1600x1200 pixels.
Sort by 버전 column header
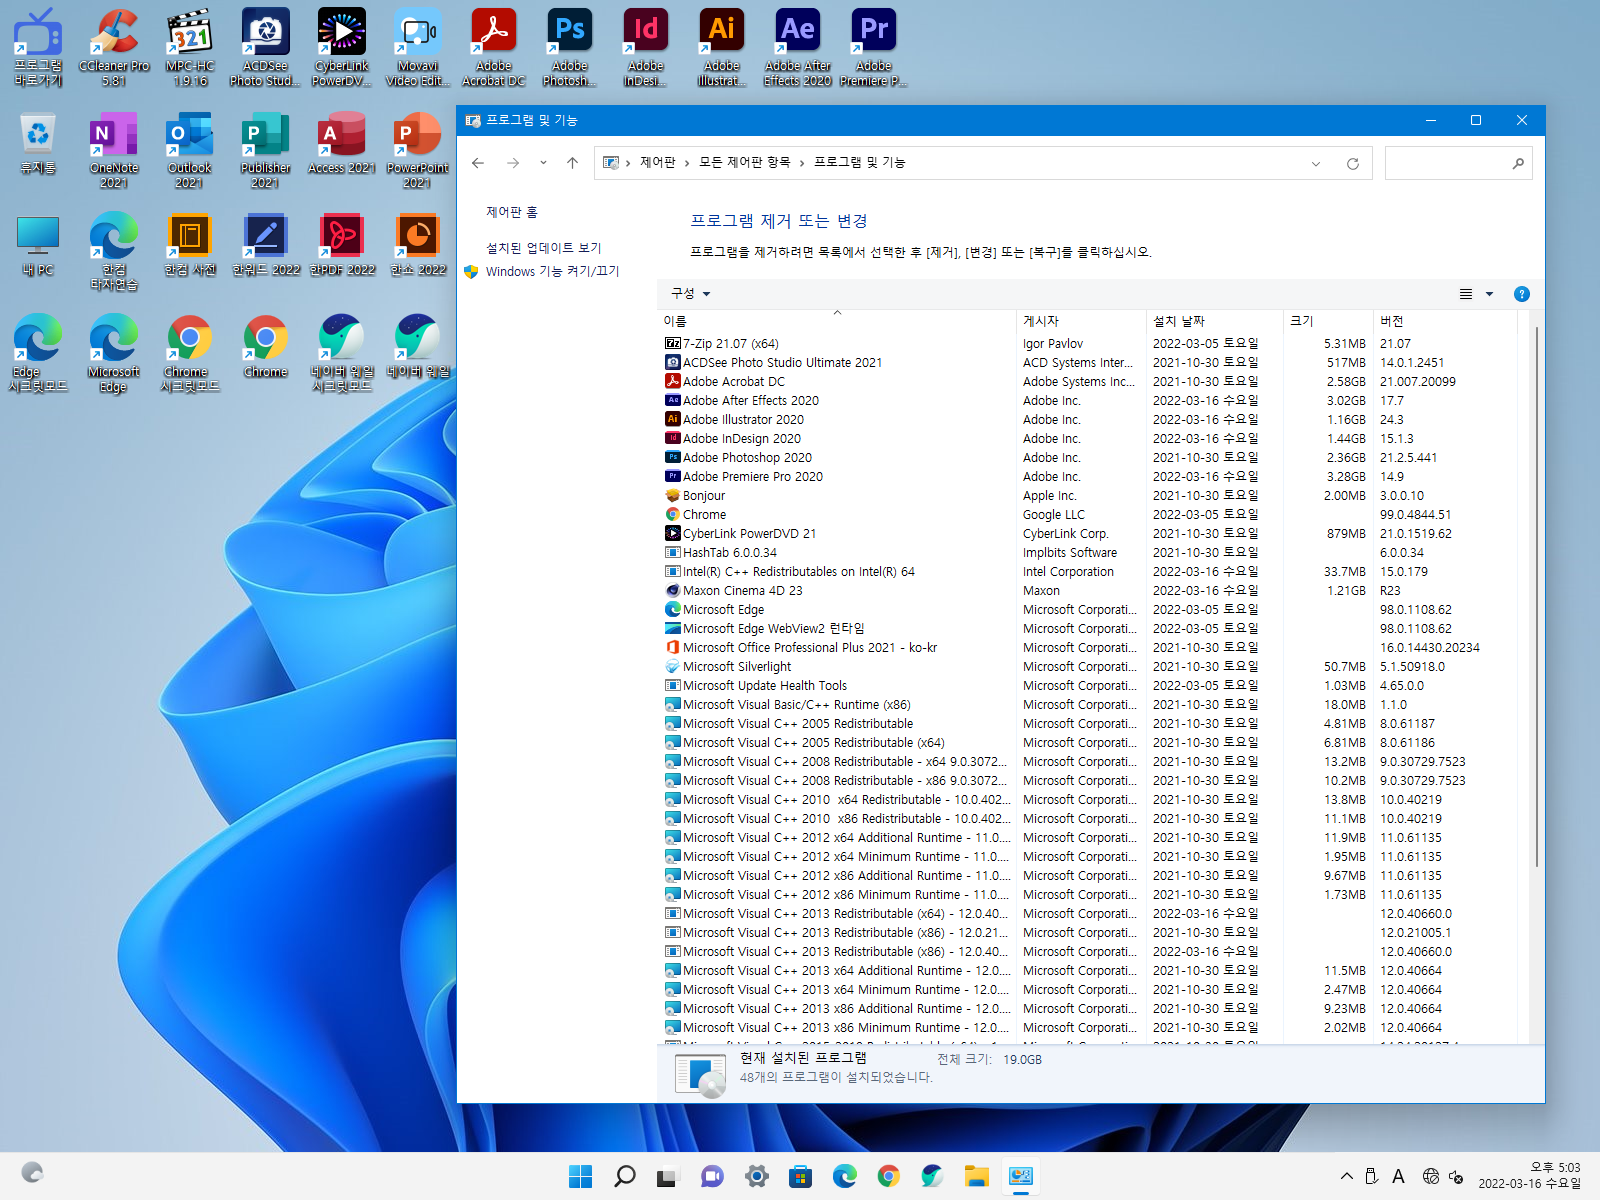(x=1445, y=321)
